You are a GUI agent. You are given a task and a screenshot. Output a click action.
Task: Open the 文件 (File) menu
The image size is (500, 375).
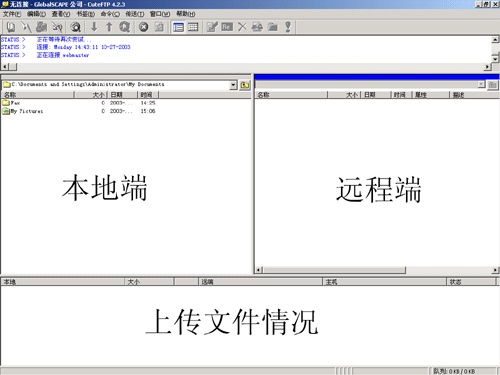(x=12, y=14)
